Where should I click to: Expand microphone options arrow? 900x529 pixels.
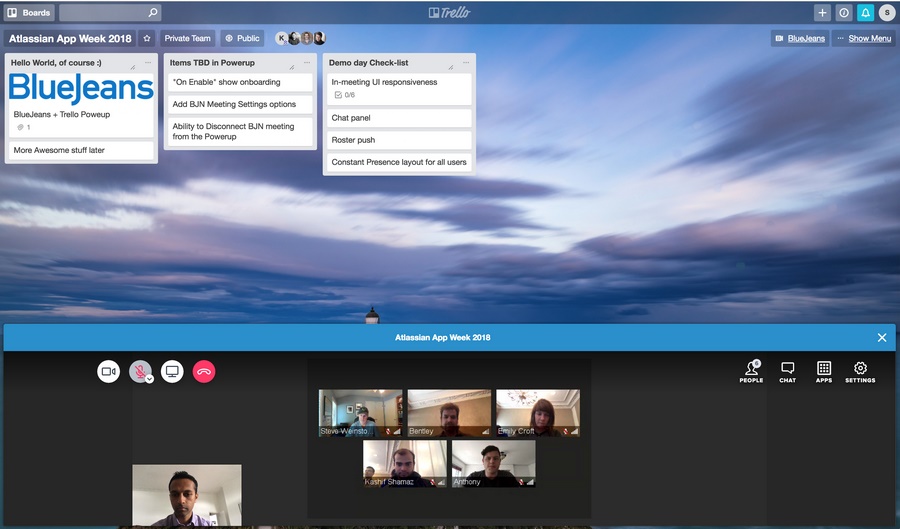pos(149,379)
